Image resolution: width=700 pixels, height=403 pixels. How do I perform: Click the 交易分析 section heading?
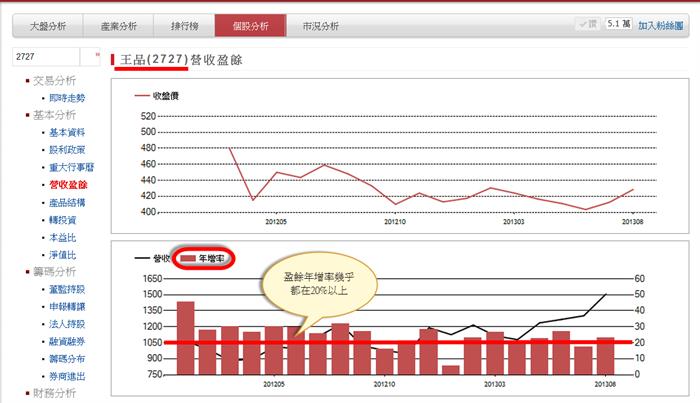coord(54,80)
